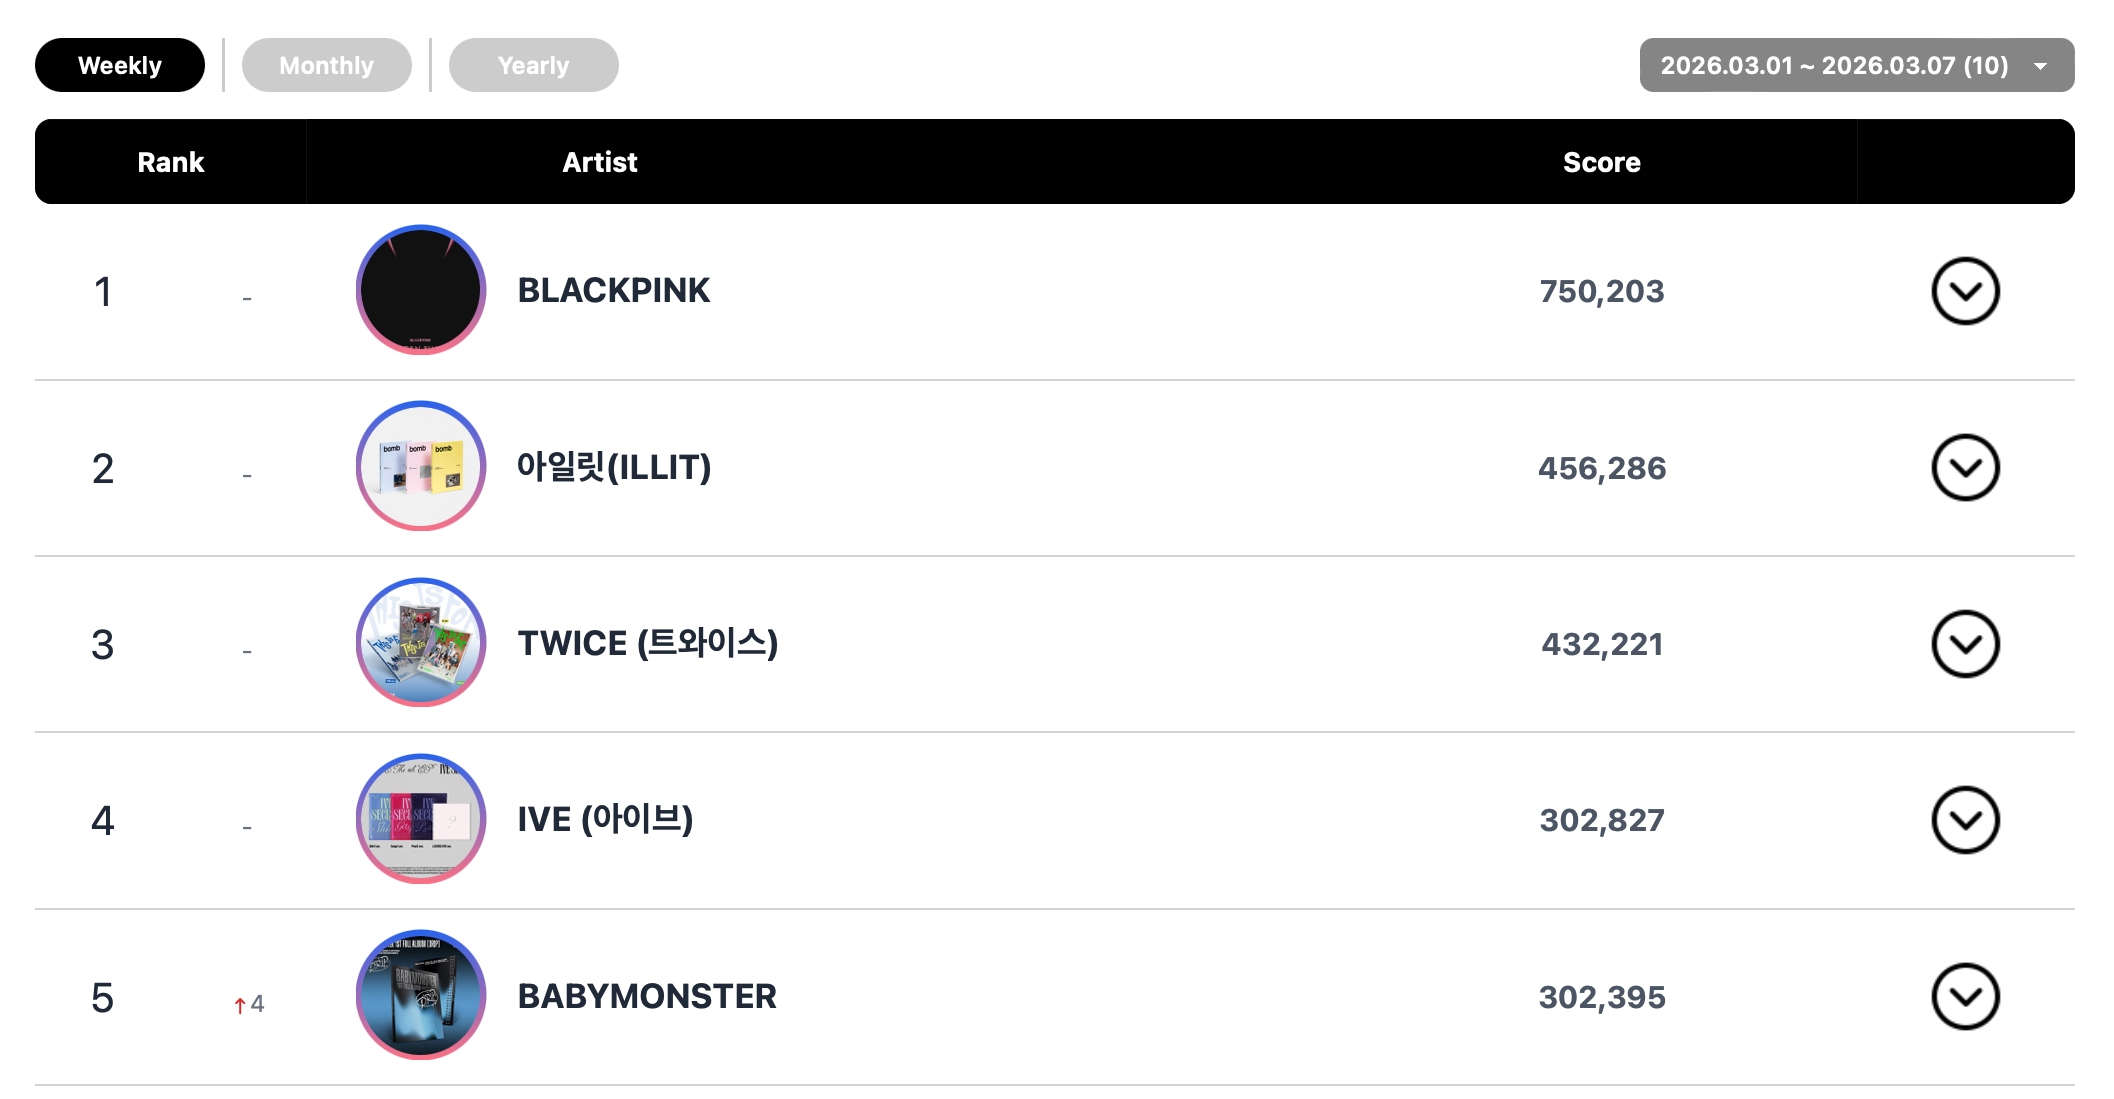The height and width of the screenshot is (1099, 2114).
Task: Click the BABYMONSTER artist name
Action: coord(646,996)
